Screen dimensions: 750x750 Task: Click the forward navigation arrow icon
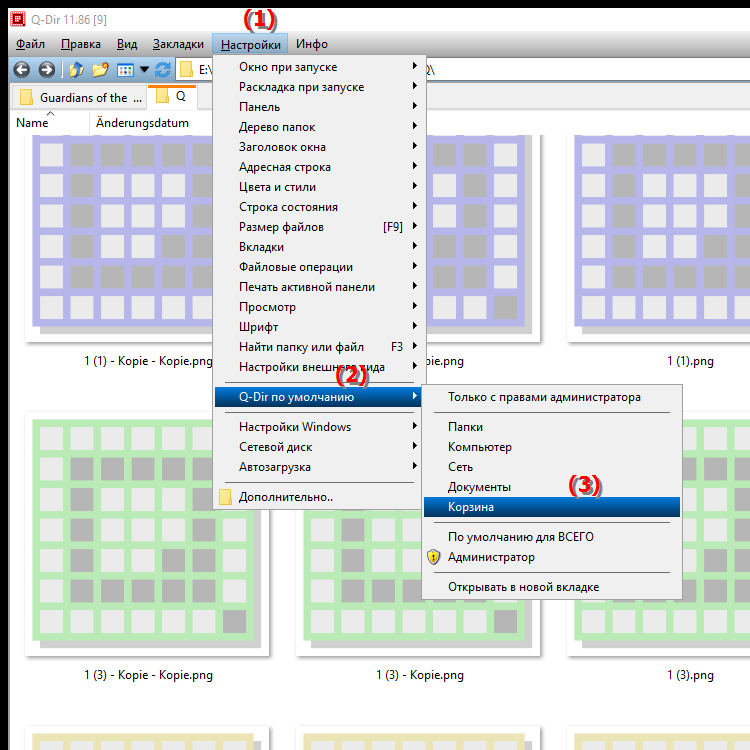(46, 70)
